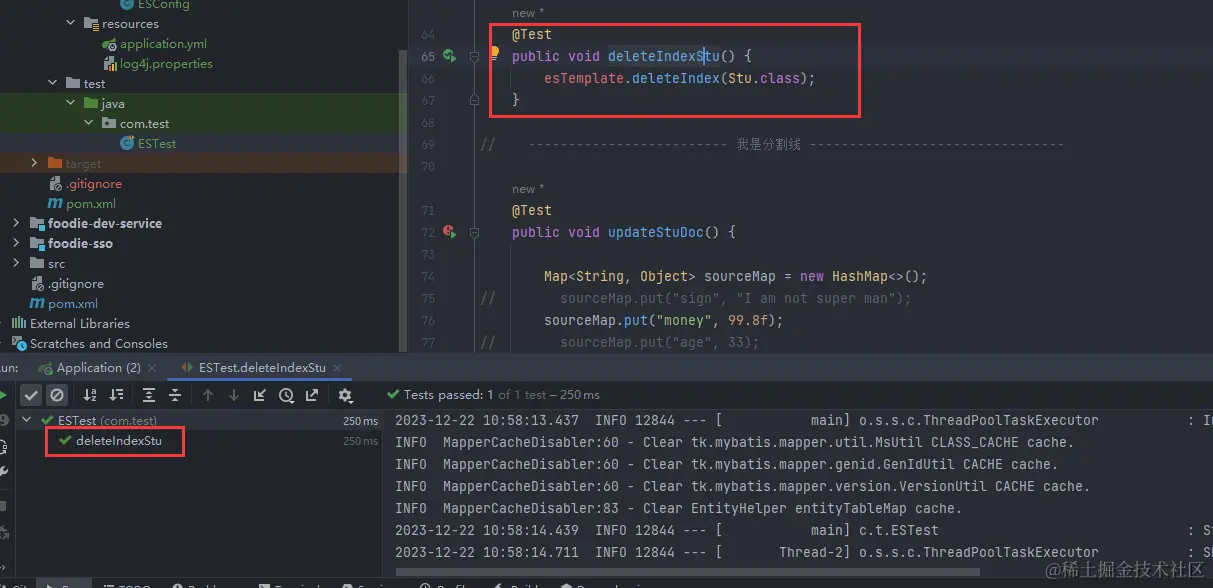This screenshot has width=1213, height=588.
Task: Collapse the com.test package arrow
Action: (x=88, y=123)
